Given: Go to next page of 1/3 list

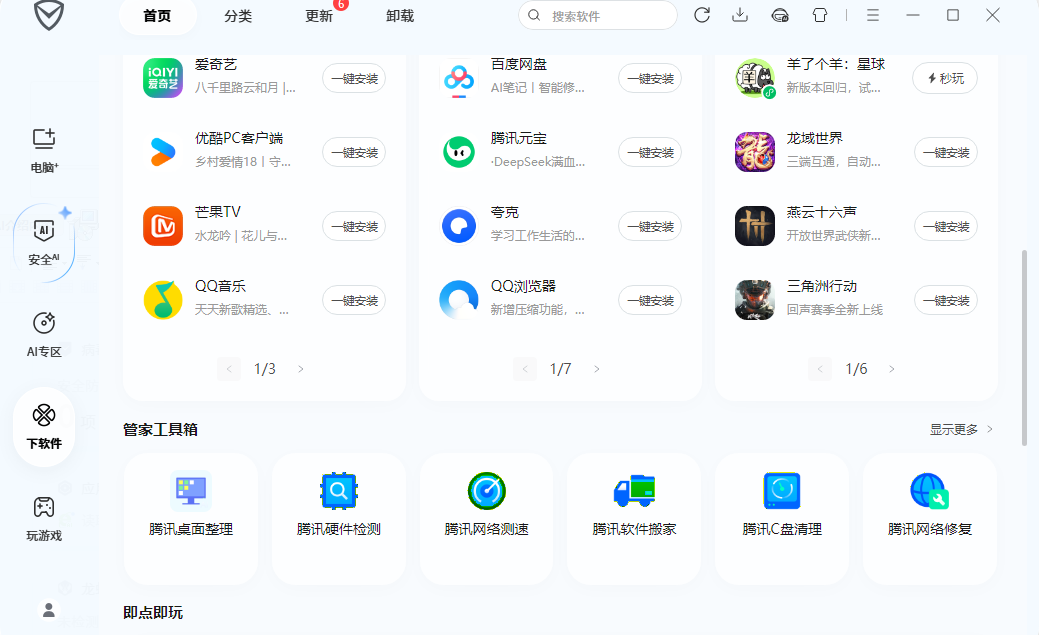Looking at the screenshot, I should [301, 369].
